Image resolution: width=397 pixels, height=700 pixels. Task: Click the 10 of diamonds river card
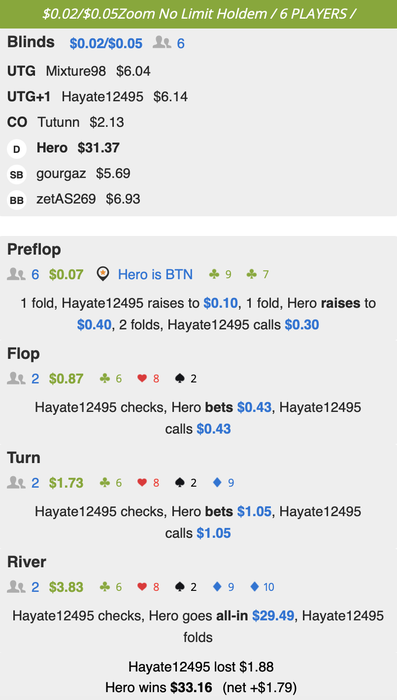[x=262, y=587]
